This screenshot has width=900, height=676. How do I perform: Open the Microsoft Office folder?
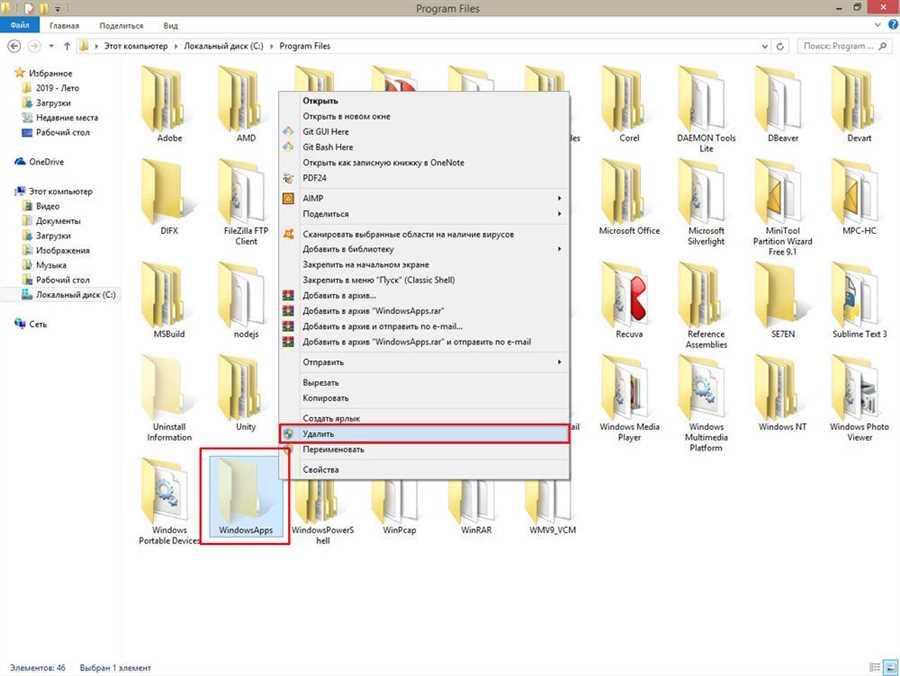629,197
